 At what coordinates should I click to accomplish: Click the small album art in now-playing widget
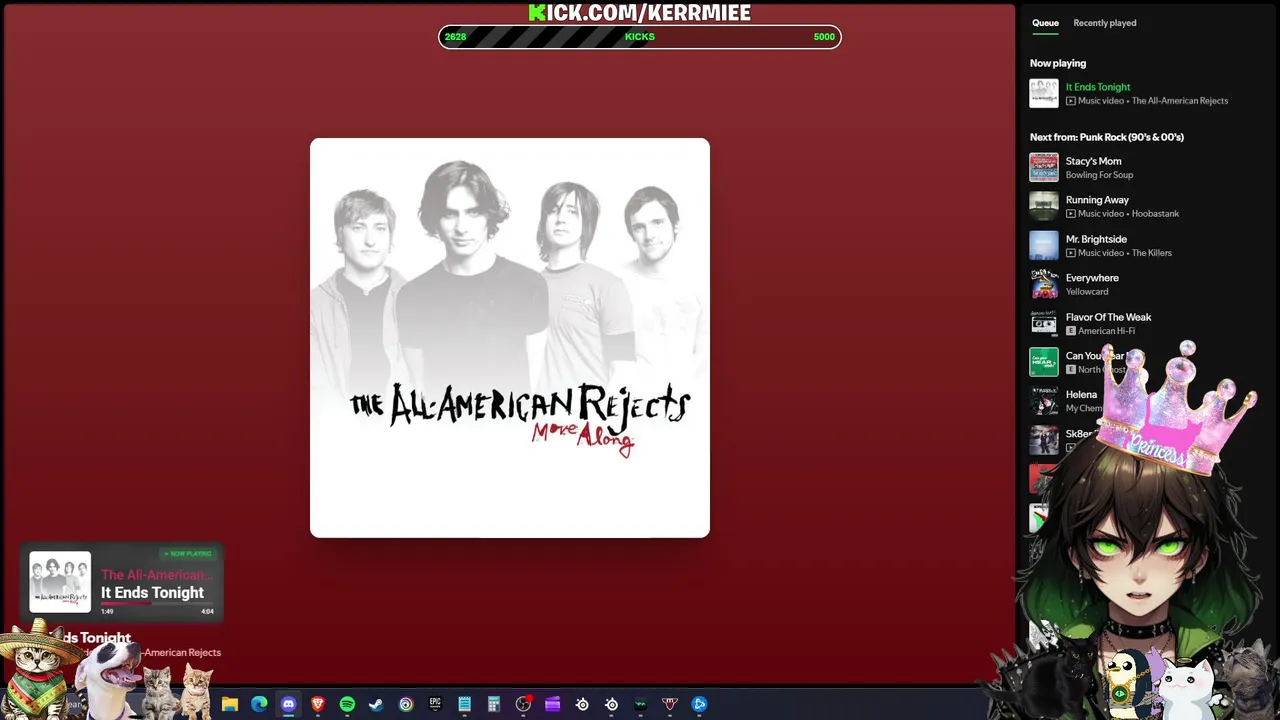pyautogui.click(x=60, y=582)
